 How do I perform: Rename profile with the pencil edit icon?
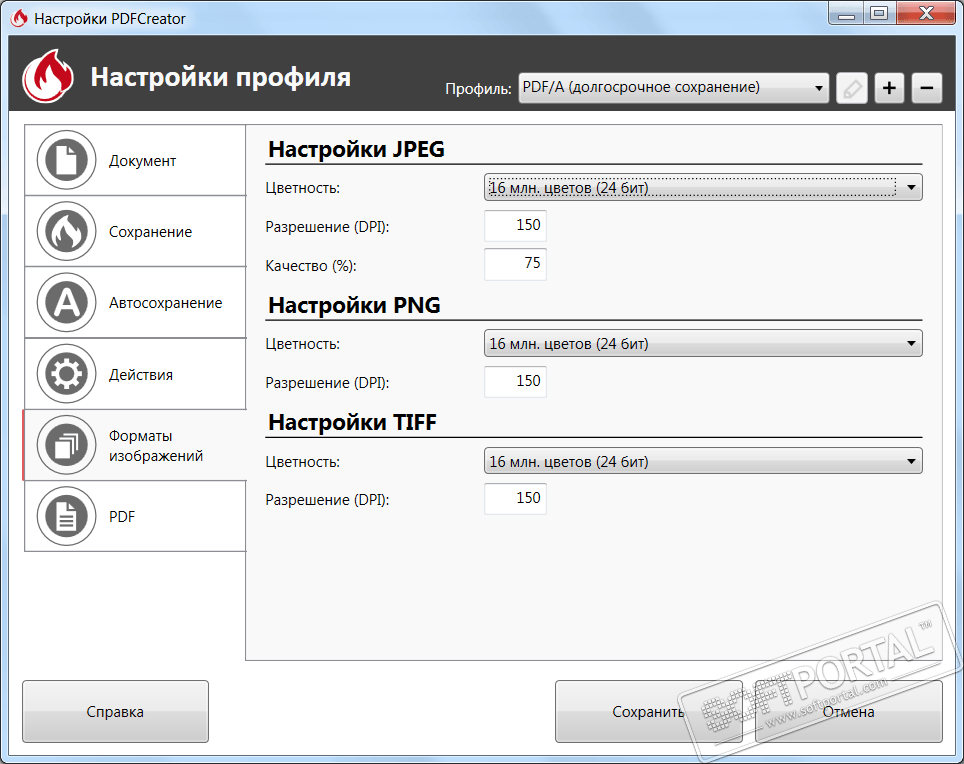(851, 89)
